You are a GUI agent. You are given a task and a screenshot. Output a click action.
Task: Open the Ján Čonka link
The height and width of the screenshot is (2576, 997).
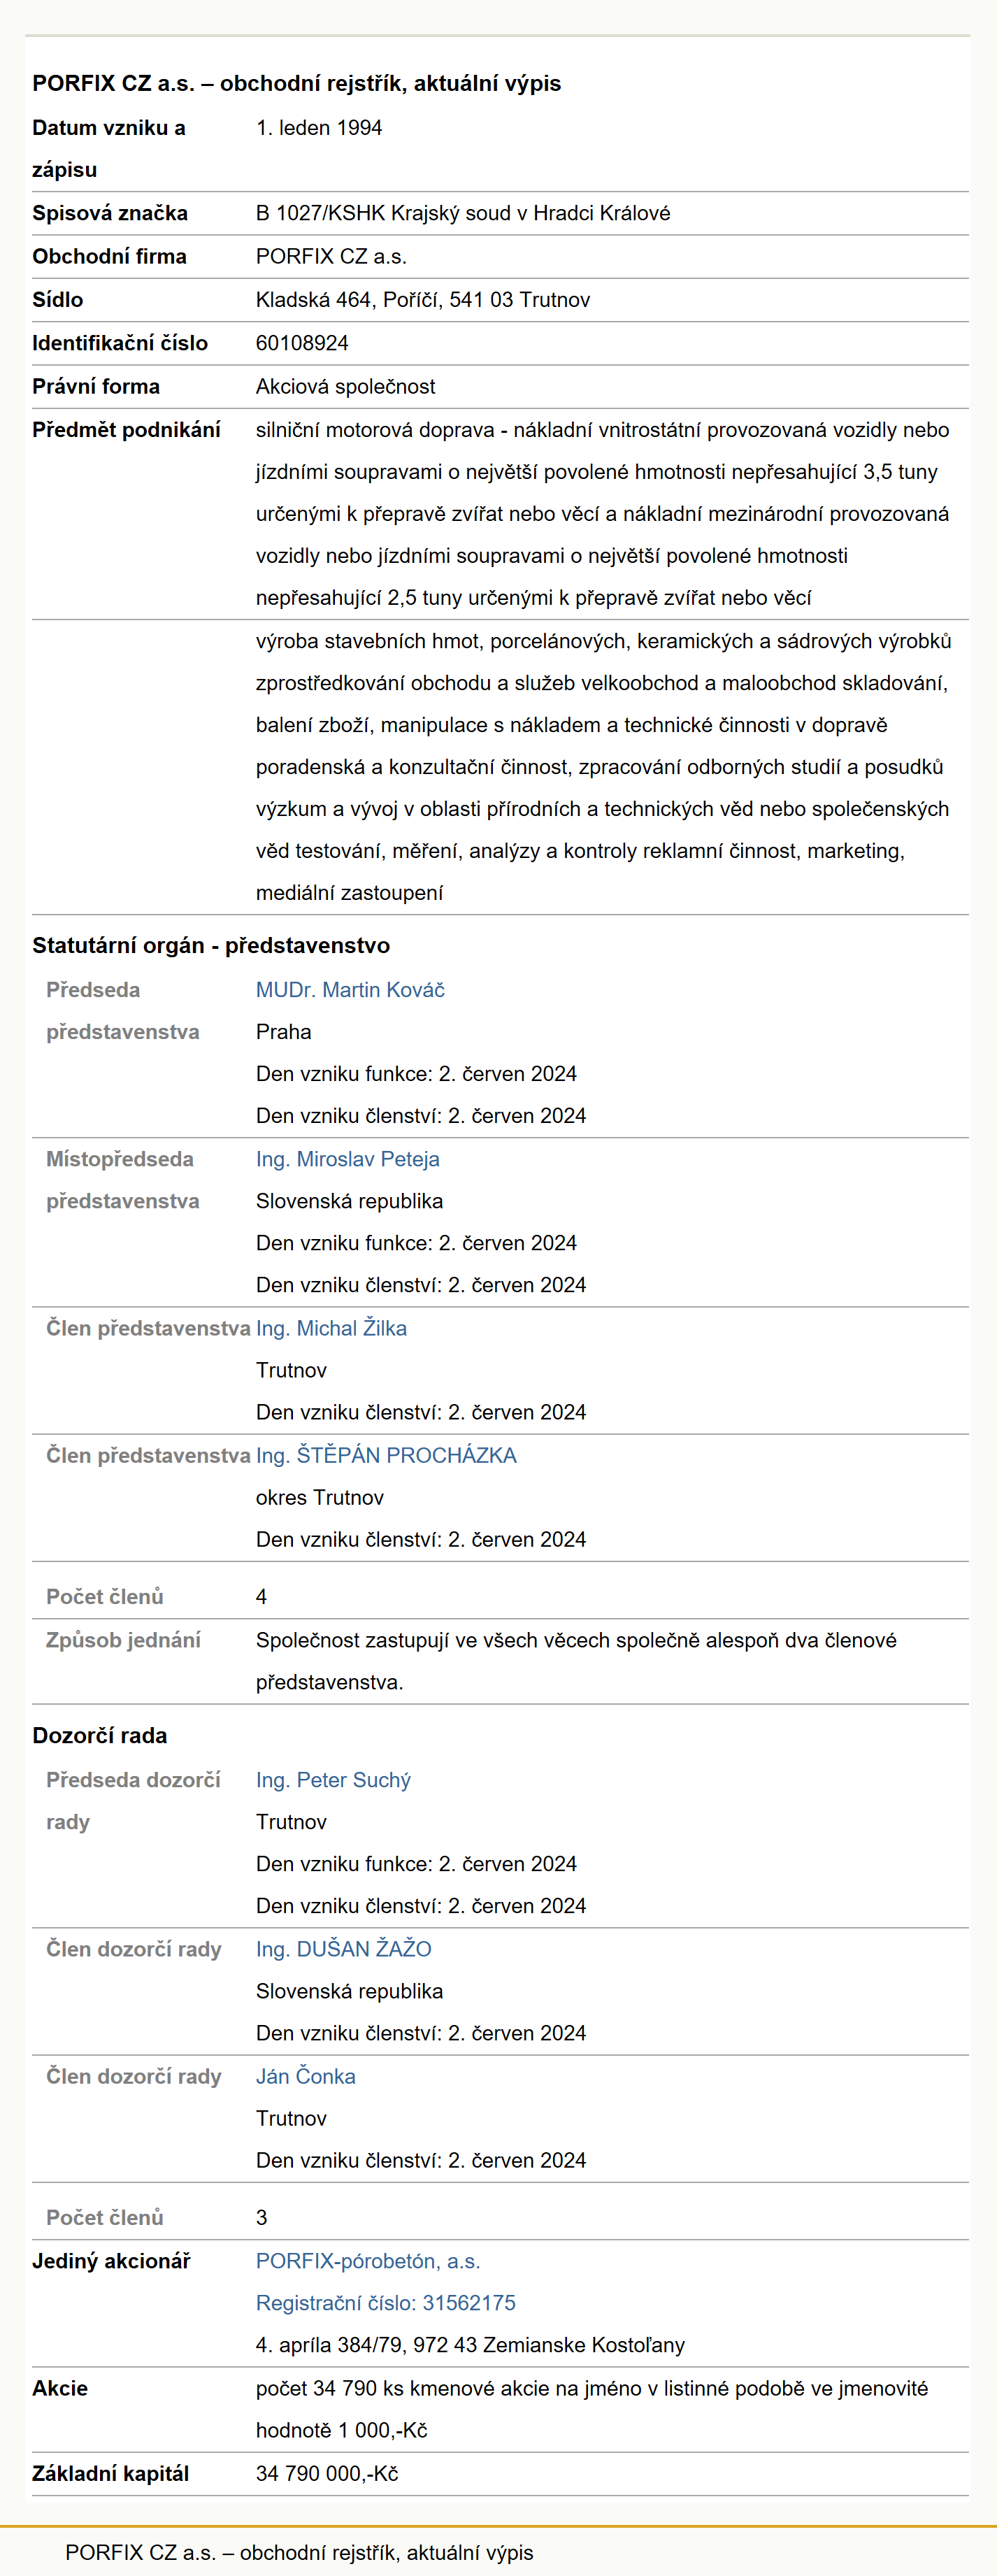tap(306, 2076)
